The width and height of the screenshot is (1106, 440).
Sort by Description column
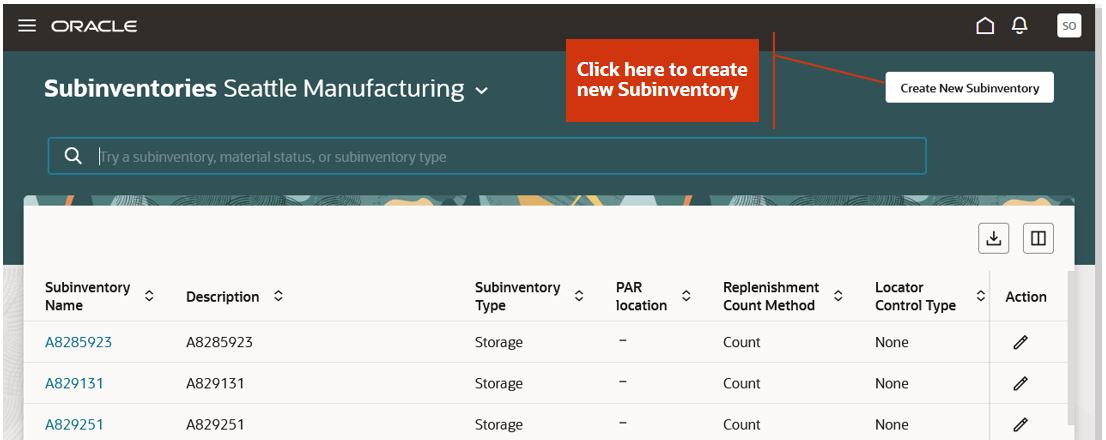[x=279, y=296]
